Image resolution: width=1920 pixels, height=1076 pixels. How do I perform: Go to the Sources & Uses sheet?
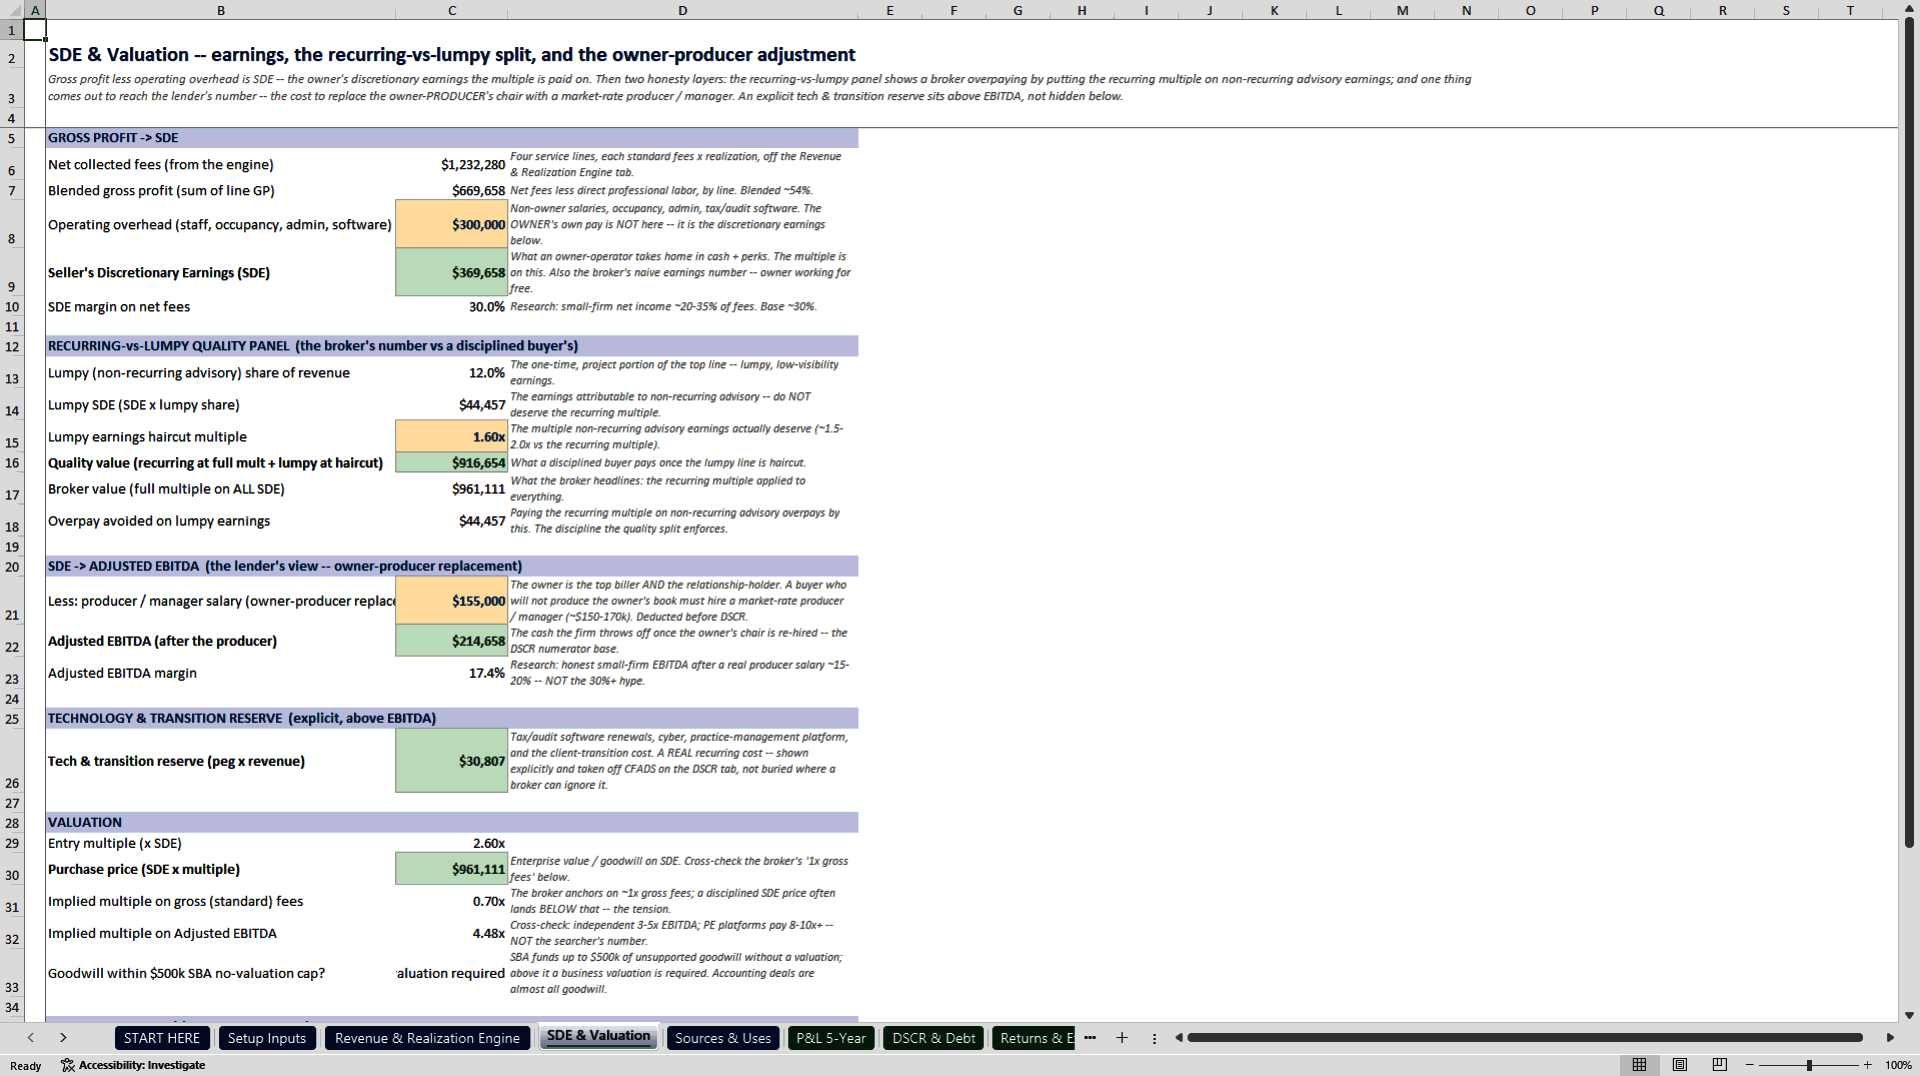(723, 1038)
